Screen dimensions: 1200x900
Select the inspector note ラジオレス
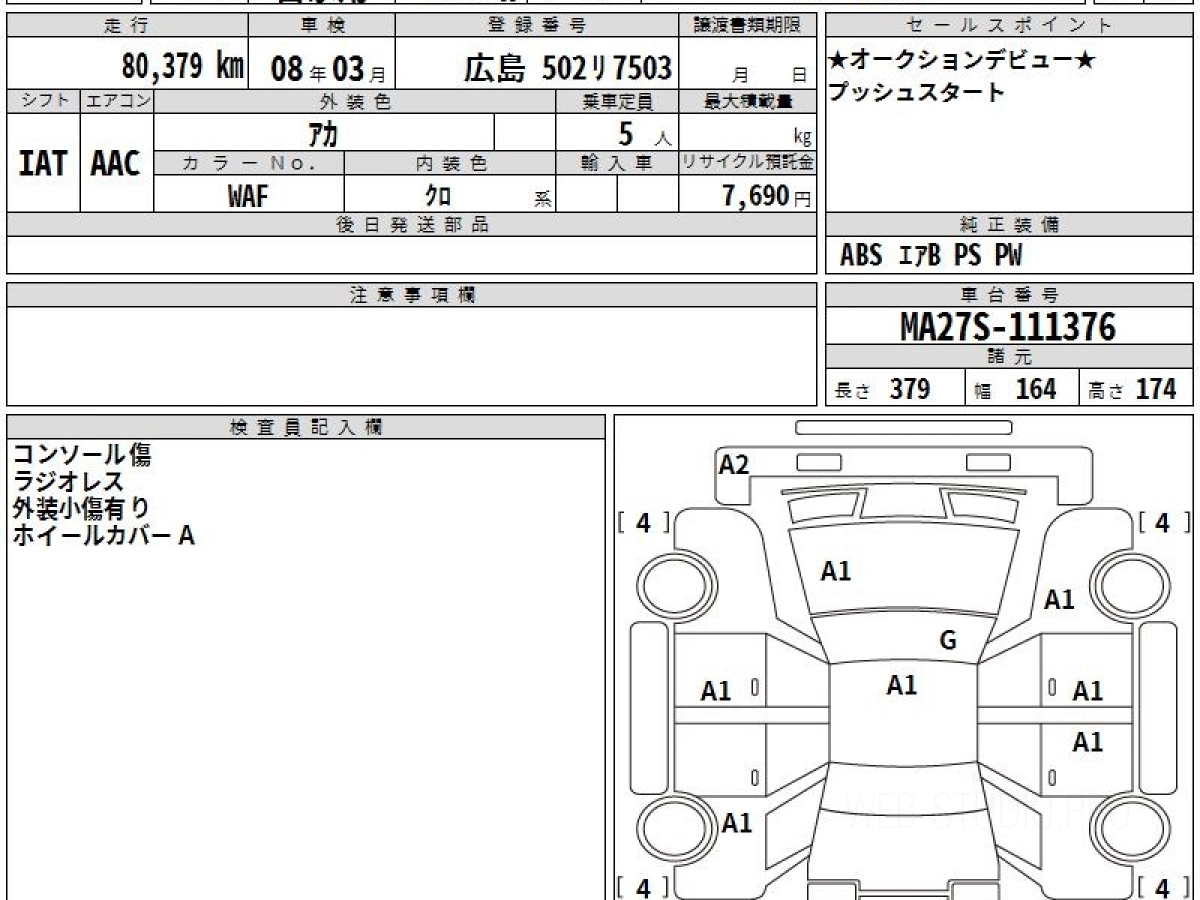(68, 482)
